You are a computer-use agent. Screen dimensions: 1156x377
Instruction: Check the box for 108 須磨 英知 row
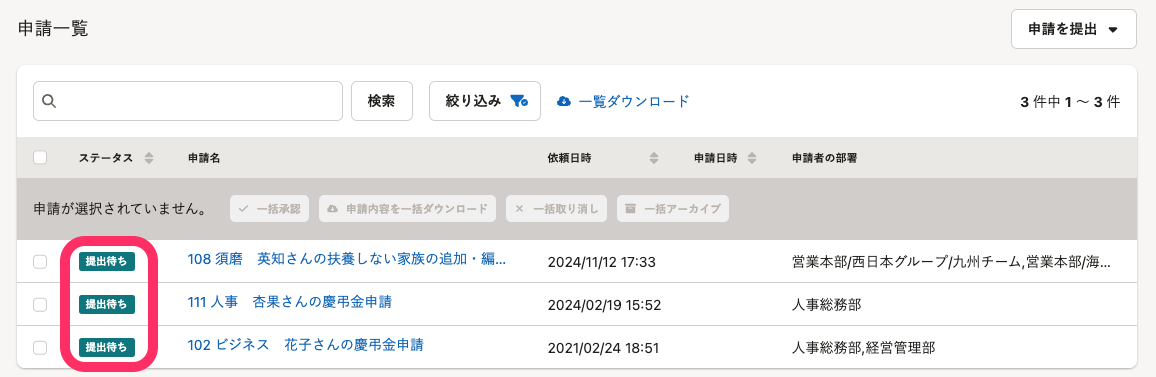coord(40,262)
